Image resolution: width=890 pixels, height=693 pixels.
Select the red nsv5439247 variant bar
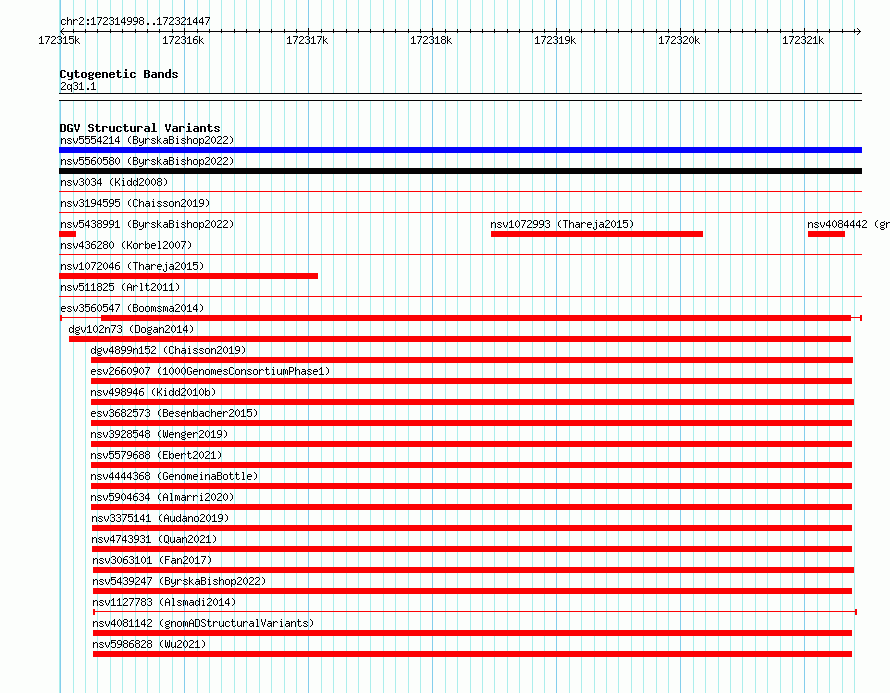click(472, 591)
